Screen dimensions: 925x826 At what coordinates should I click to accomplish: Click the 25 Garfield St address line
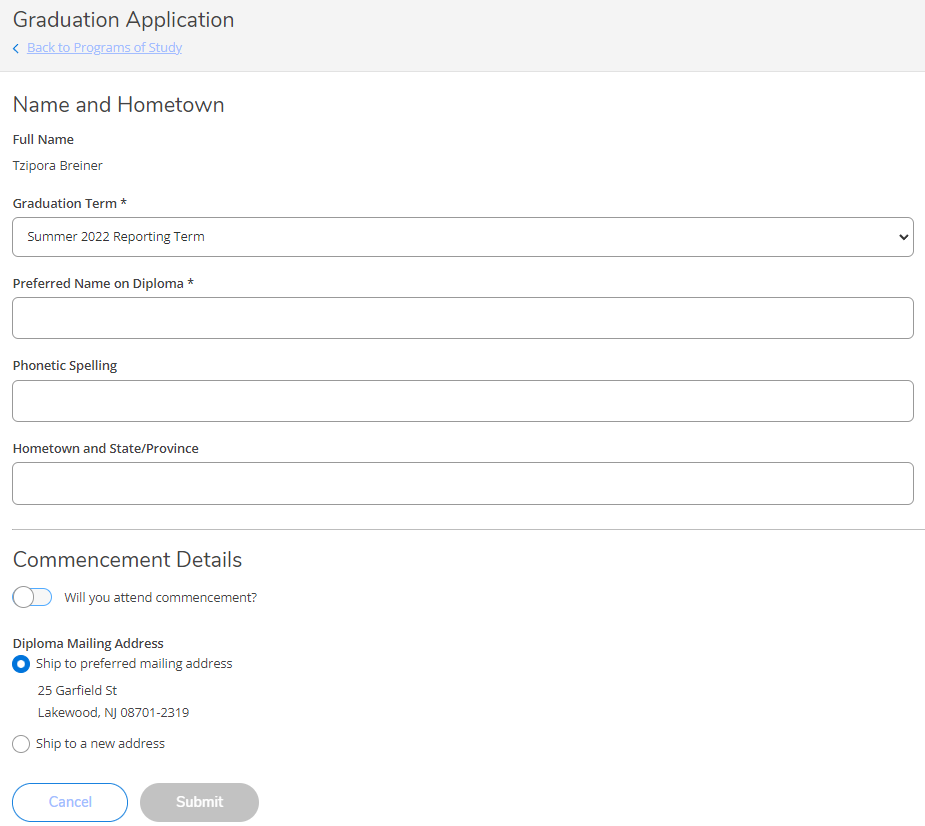coord(78,690)
